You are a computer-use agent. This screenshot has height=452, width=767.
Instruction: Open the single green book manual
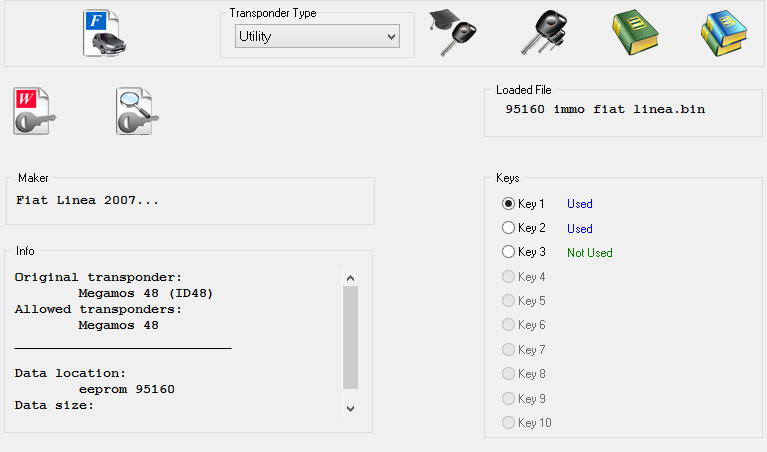[x=635, y=32]
